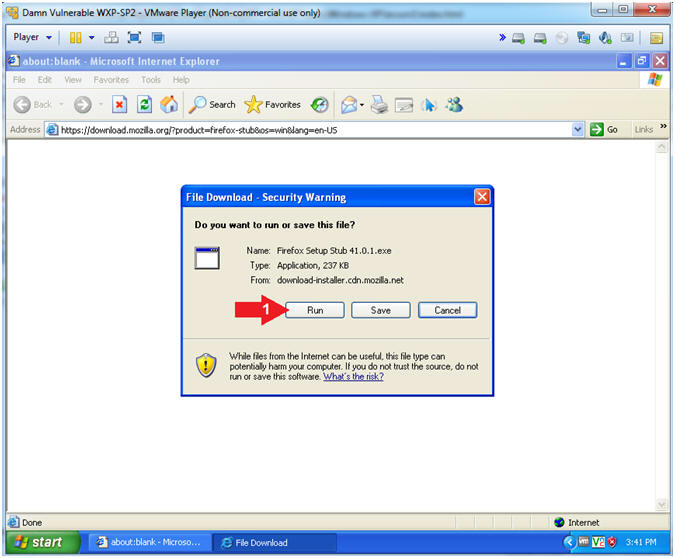Click the page scrollbar up arrow

click(x=661, y=147)
